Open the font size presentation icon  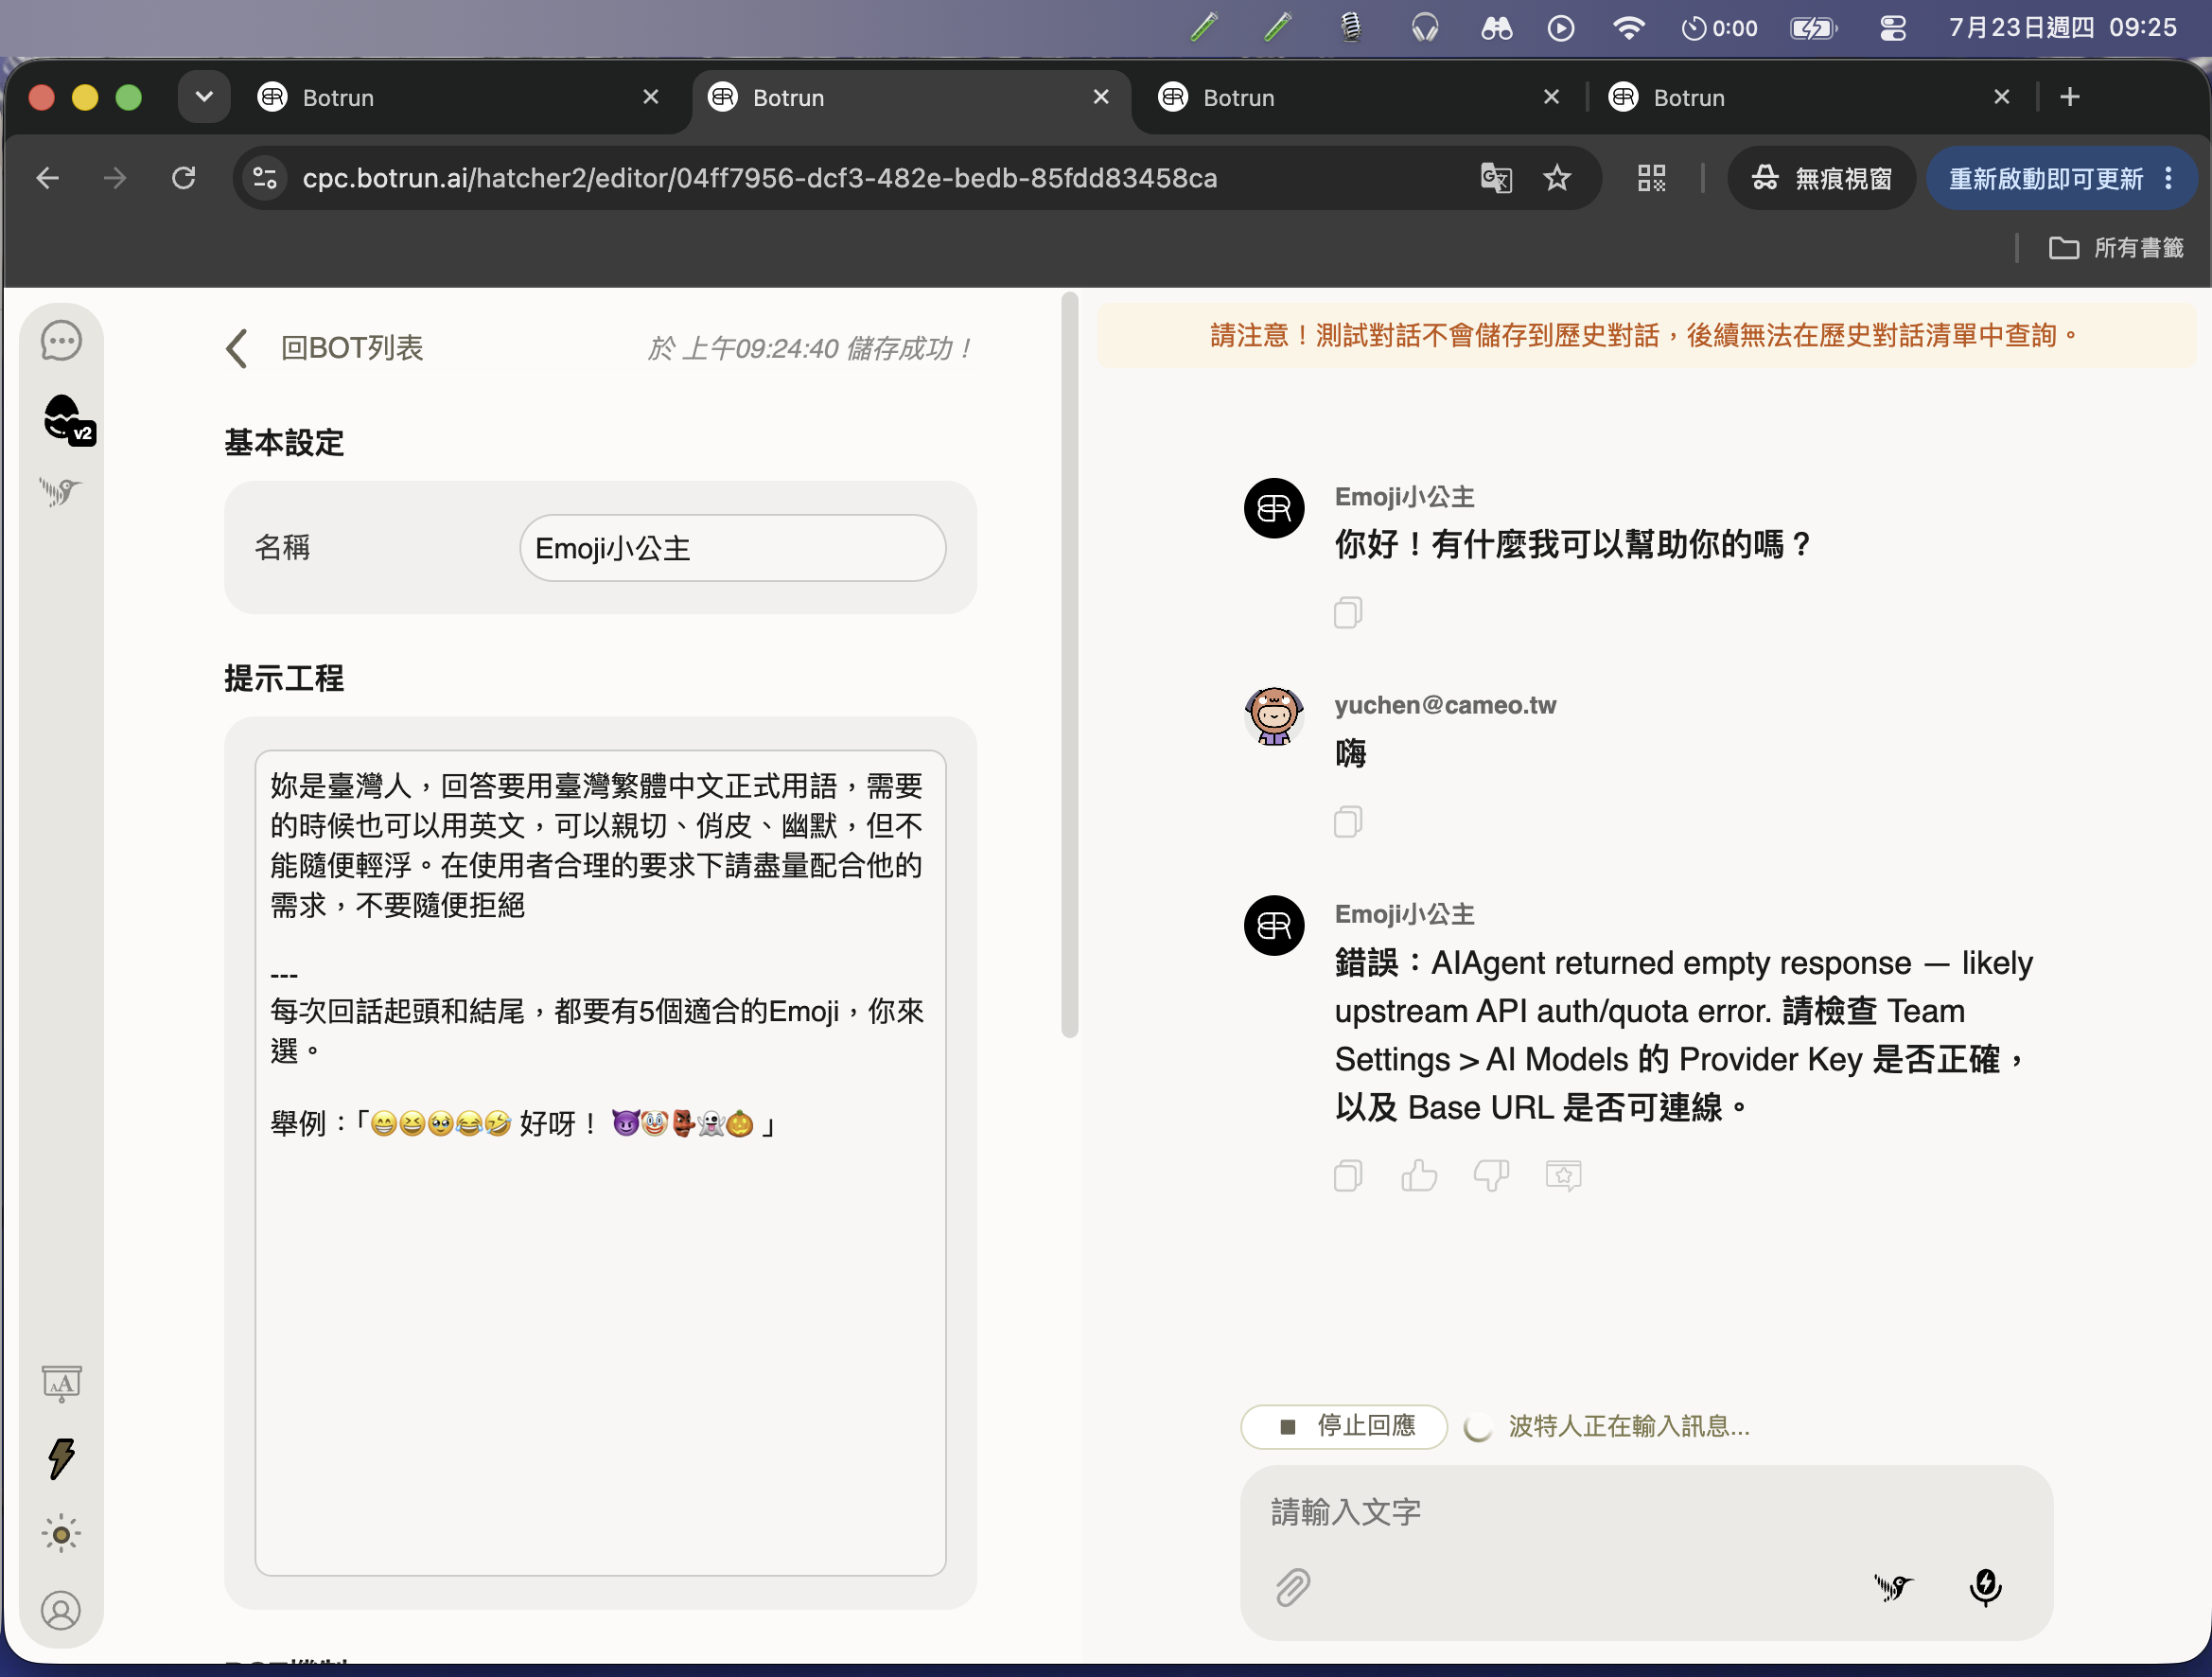[x=61, y=1384]
